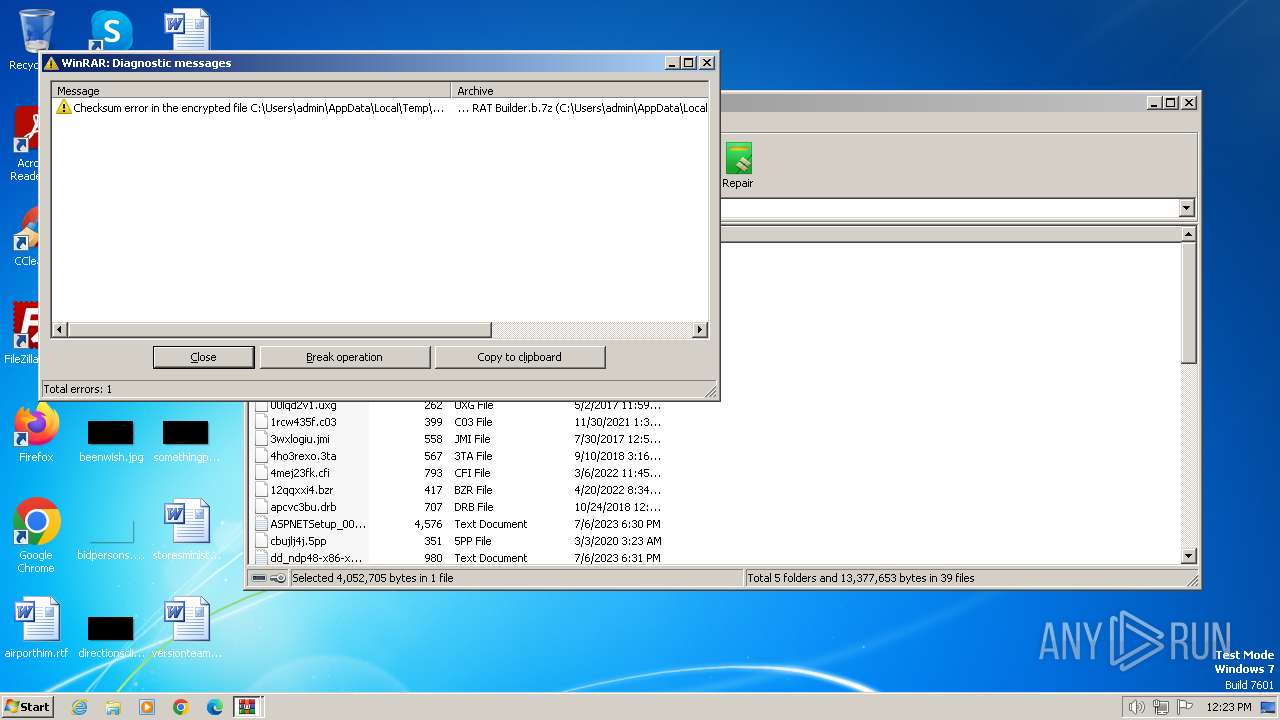Launch Internet Explorer from the taskbar

pyautogui.click(x=79, y=707)
